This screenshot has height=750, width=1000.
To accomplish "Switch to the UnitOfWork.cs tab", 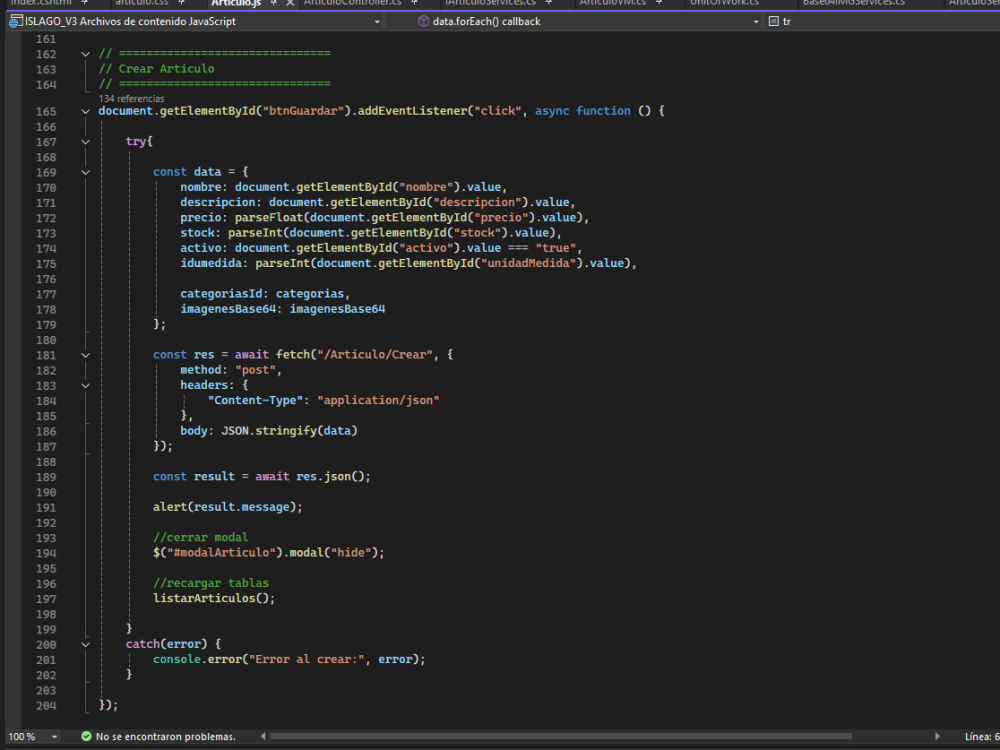I will [724, 3].
